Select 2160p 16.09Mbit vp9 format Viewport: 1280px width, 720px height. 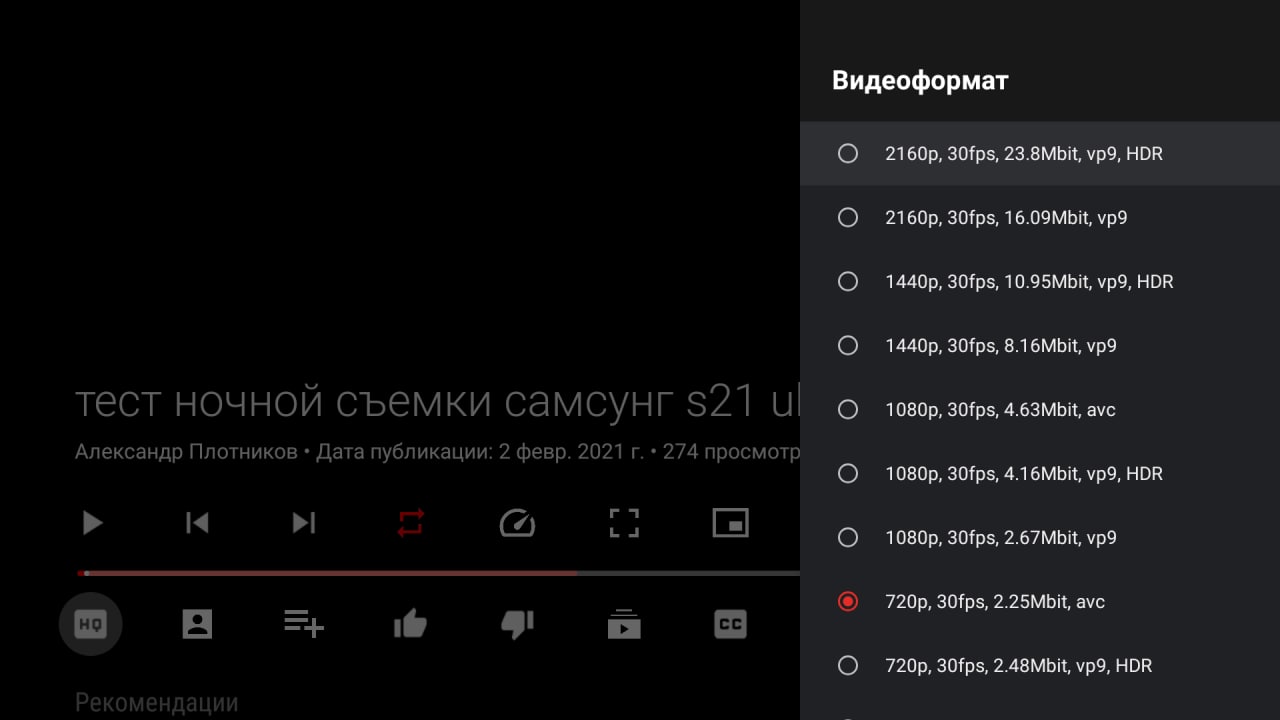tap(1040, 218)
